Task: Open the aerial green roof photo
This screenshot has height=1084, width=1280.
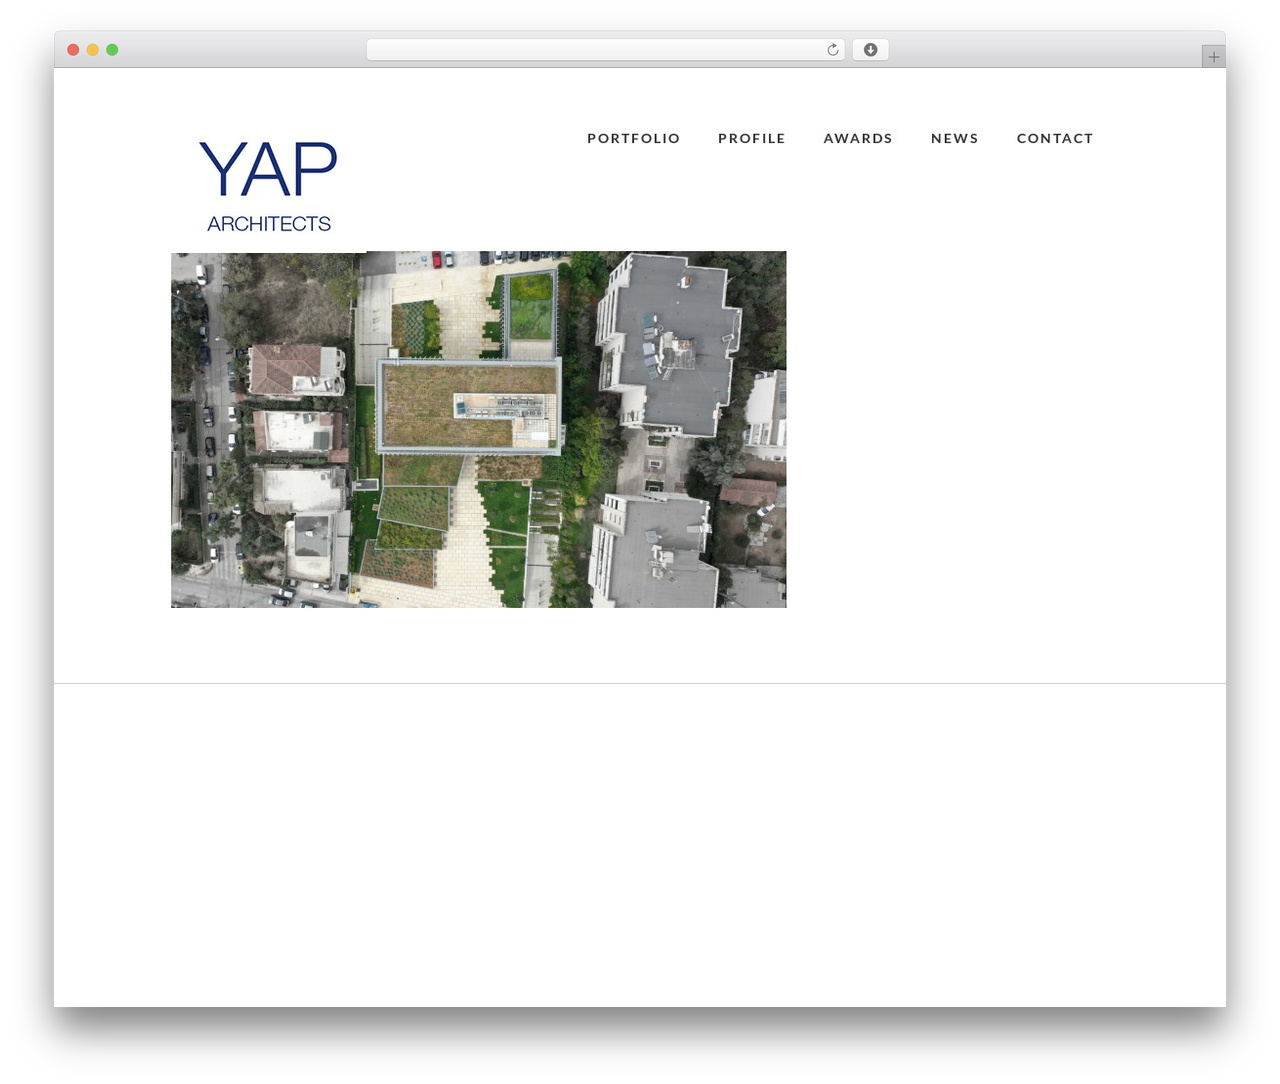Action: pyautogui.click(x=478, y=429)
